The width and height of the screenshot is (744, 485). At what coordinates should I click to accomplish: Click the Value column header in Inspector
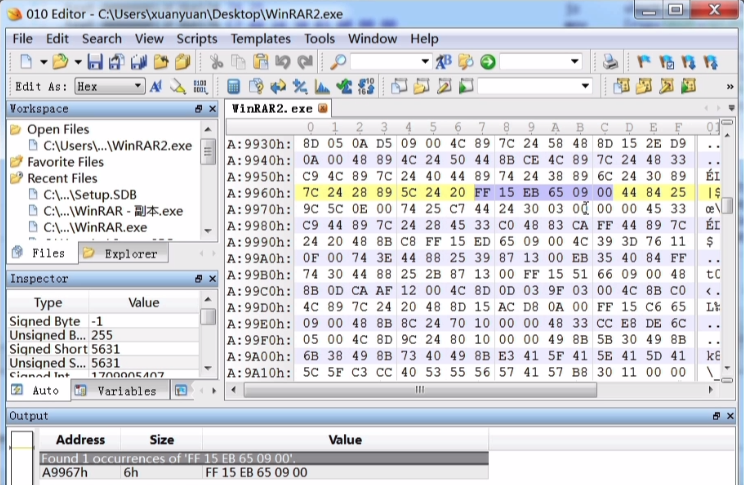tap(144, 303)
